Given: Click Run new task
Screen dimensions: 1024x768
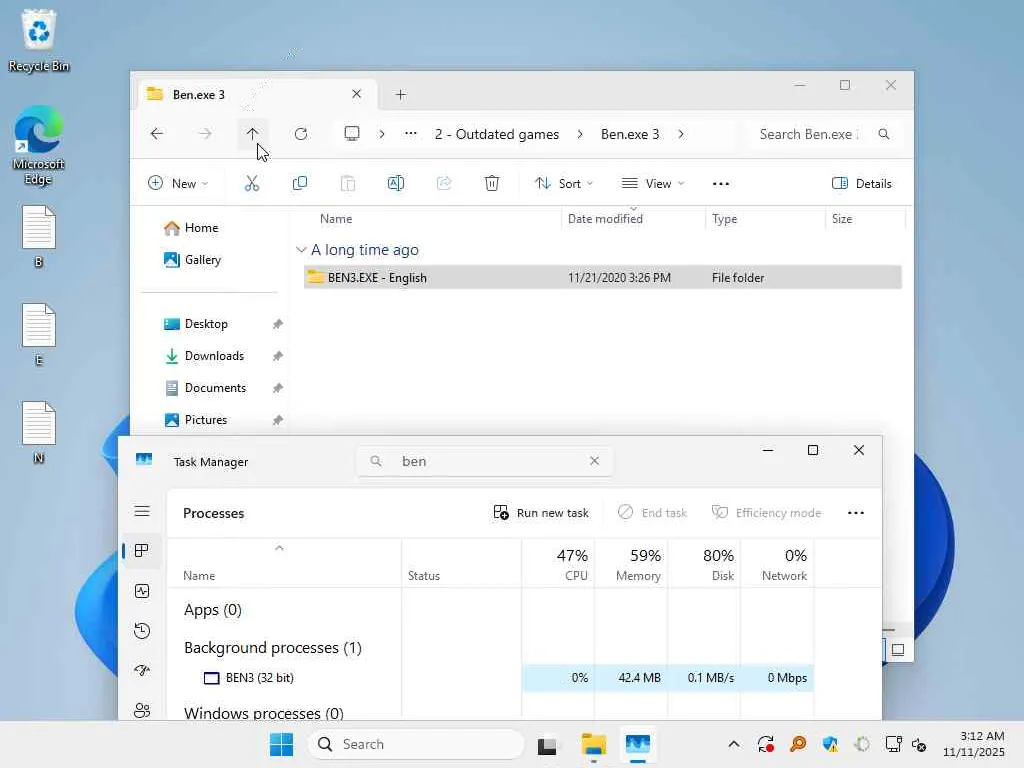Looking at the screenshot, I should 541,513.
